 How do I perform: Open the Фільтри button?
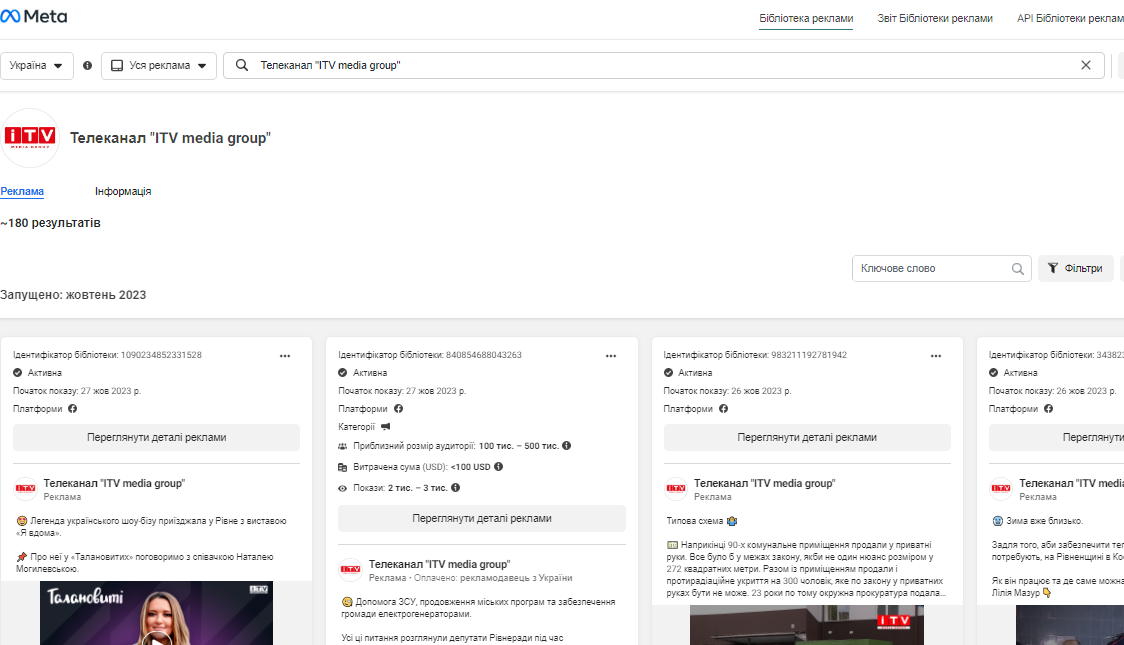(x=1076, y=268)
